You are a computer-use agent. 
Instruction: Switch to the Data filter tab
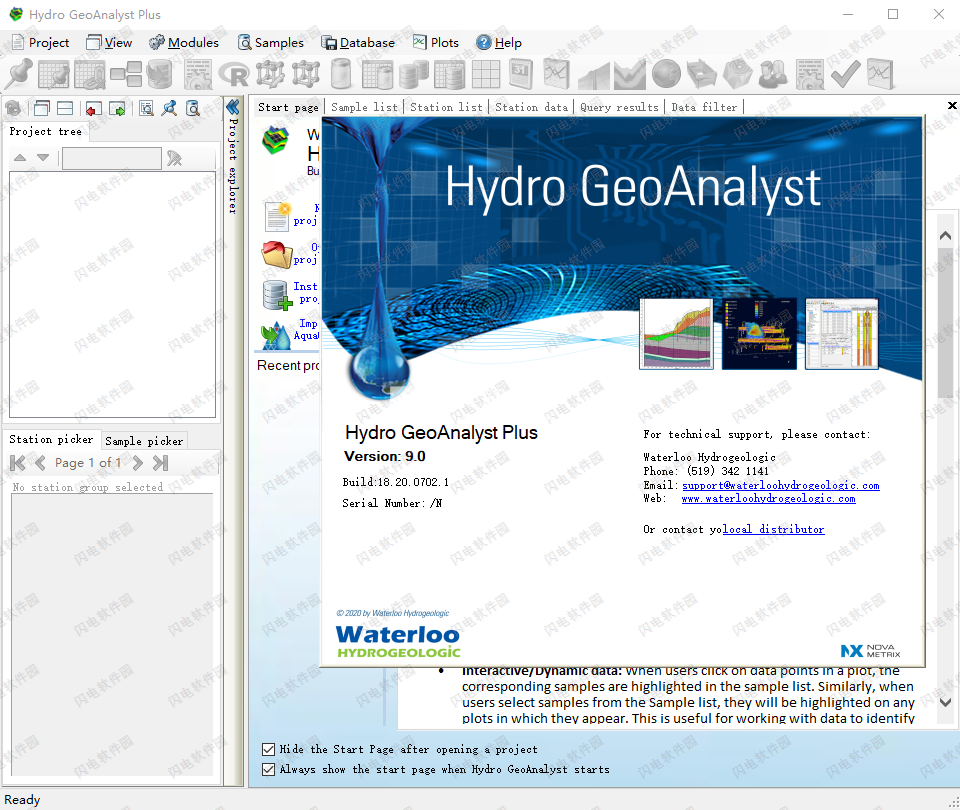704,108
